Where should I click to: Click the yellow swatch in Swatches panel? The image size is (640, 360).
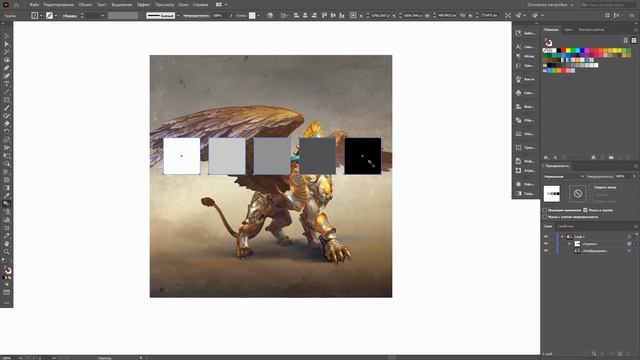(568, 51)
